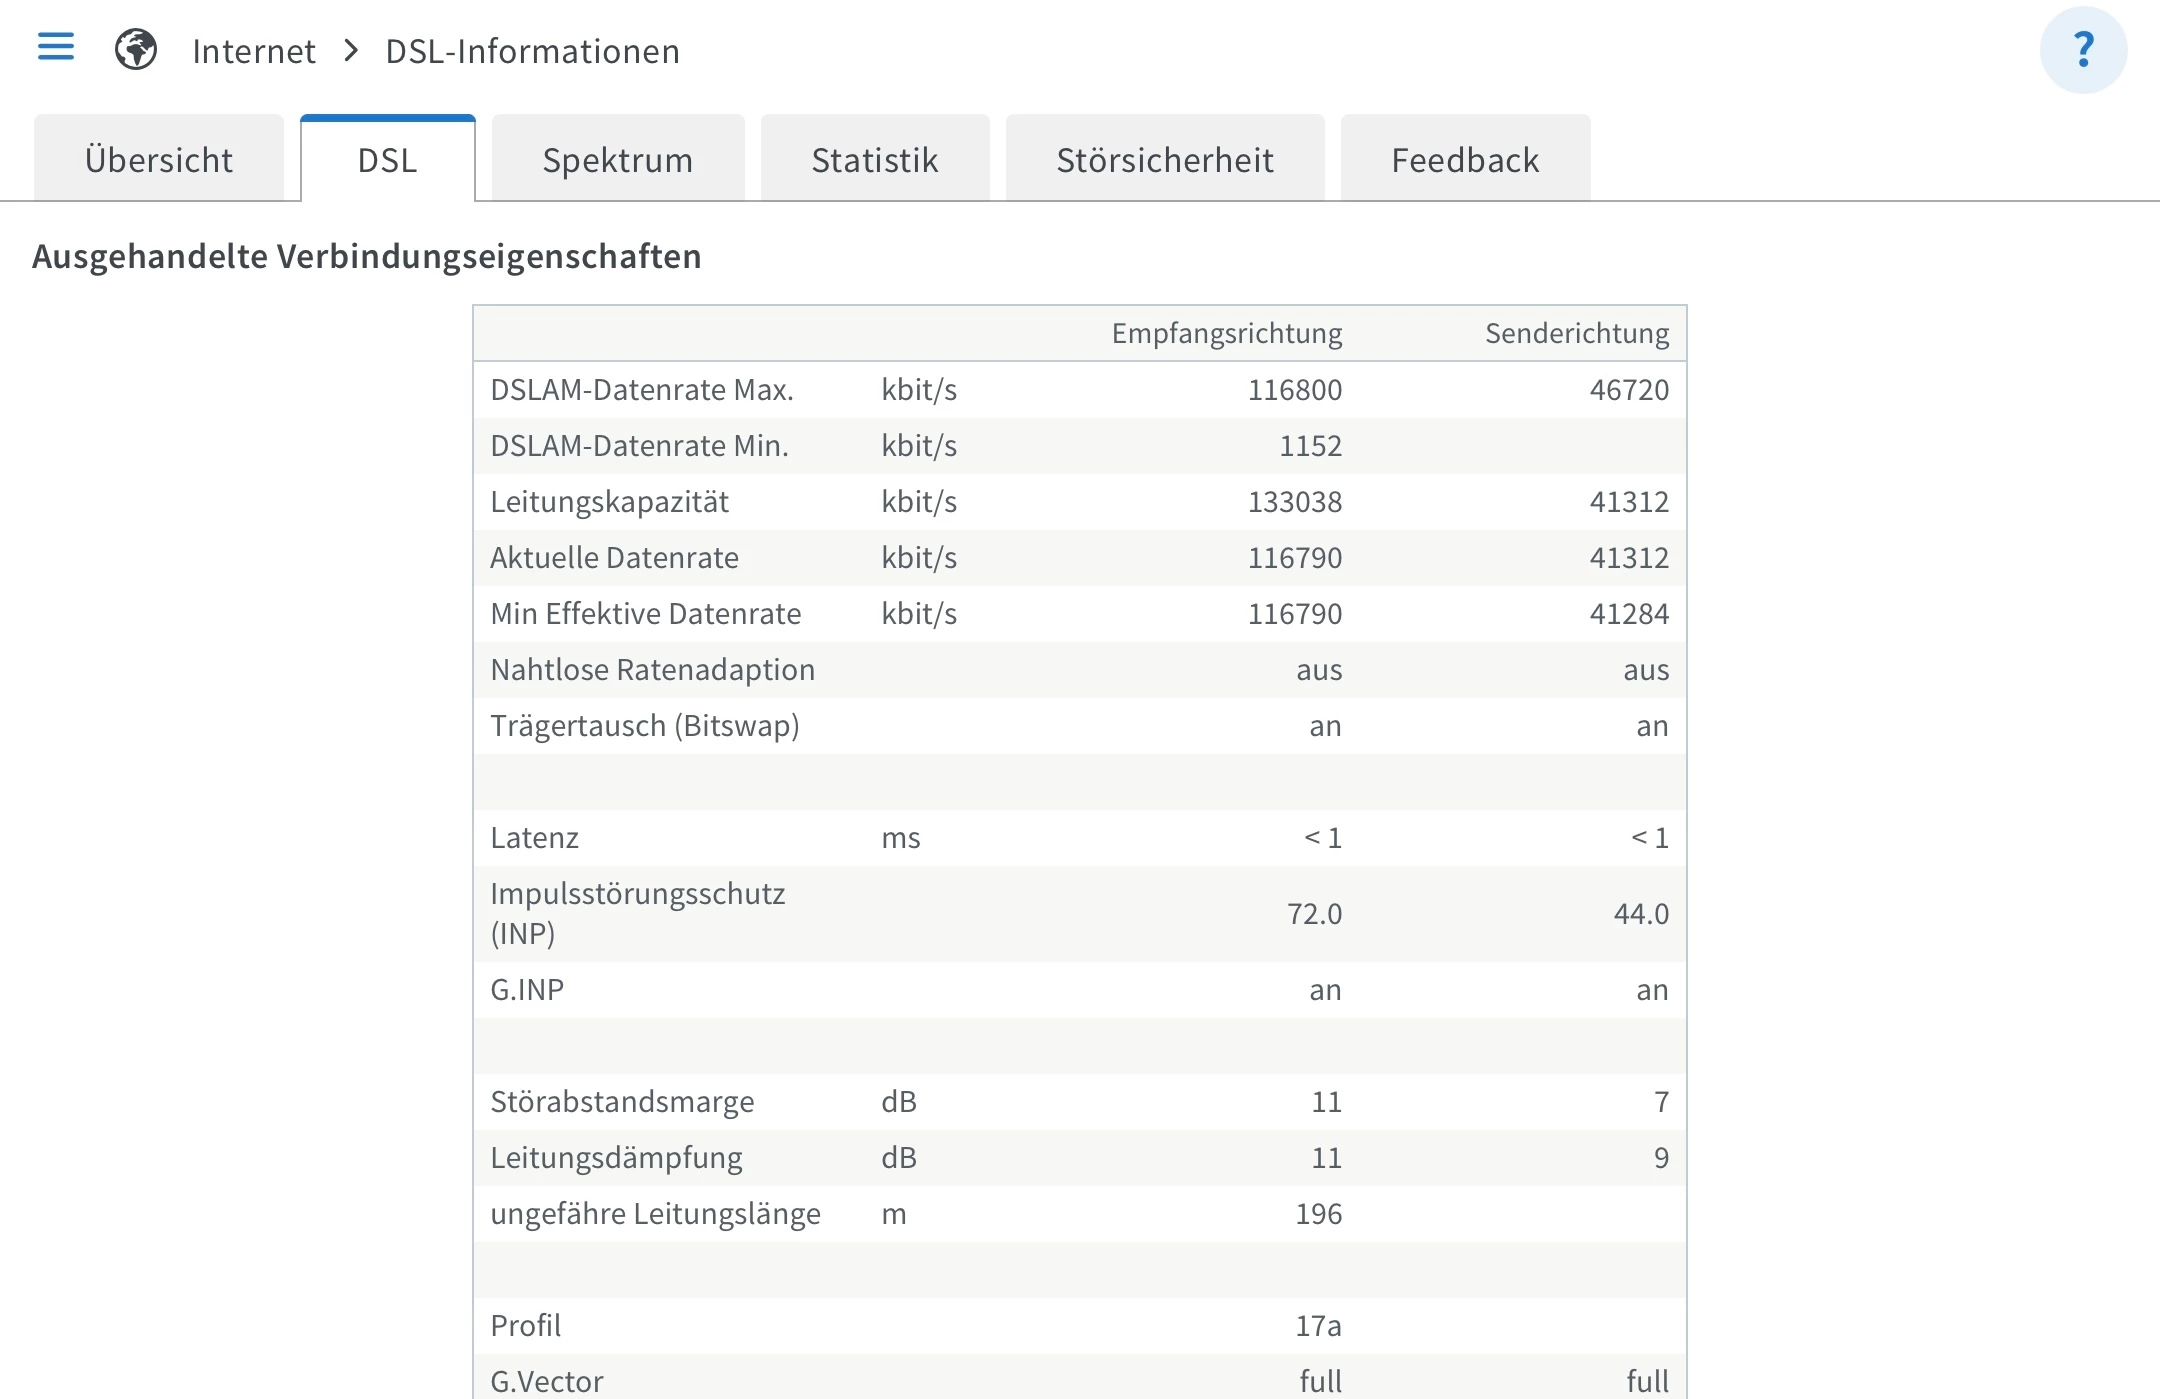Image resolution: width=2160 pixels, height=1399 pixels.
Task: Switch to the Übersicht tab
Action: (x=158, y=160)
